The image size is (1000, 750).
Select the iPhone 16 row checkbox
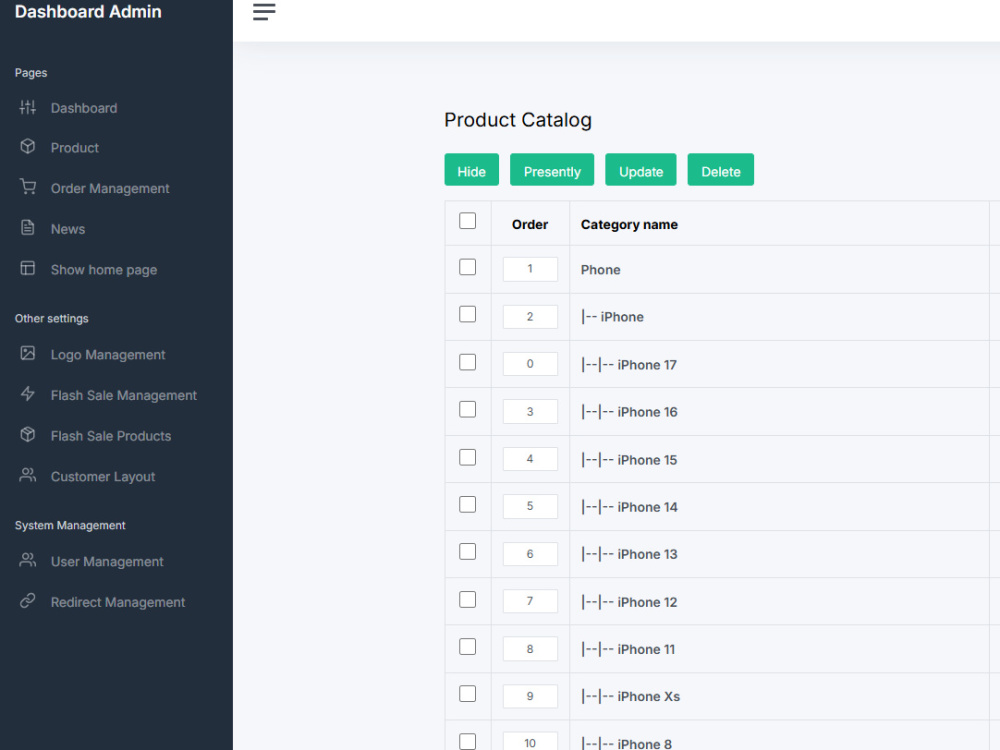point(467,409)
